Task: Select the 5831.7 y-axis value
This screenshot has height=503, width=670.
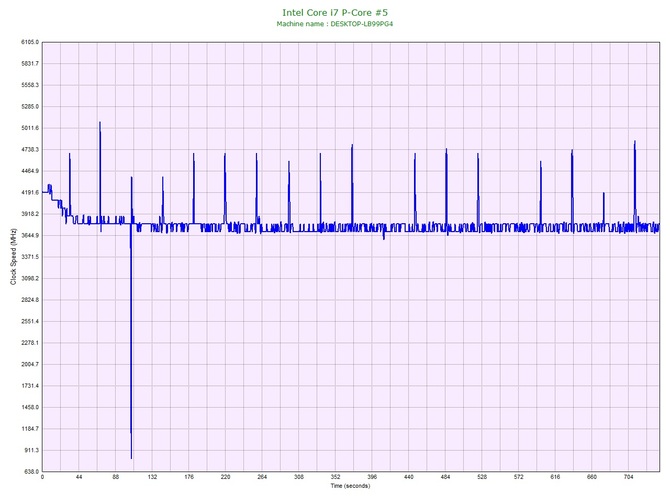Action: [30, 64]
